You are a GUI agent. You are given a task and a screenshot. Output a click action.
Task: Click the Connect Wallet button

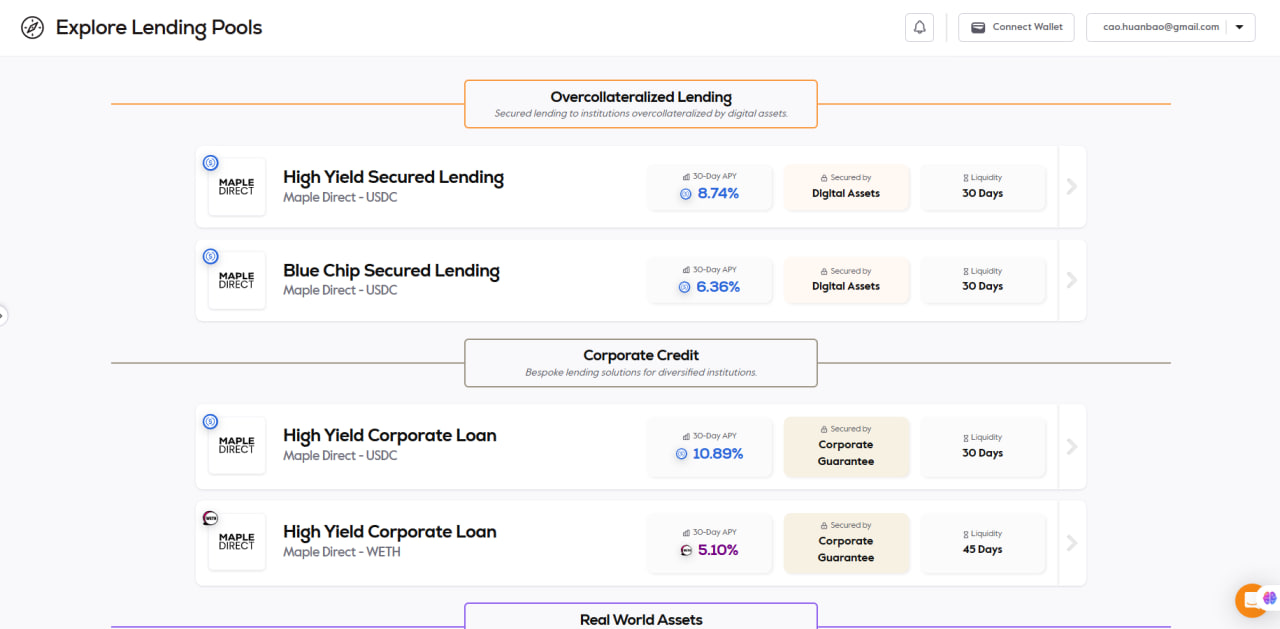point(1016,27)
